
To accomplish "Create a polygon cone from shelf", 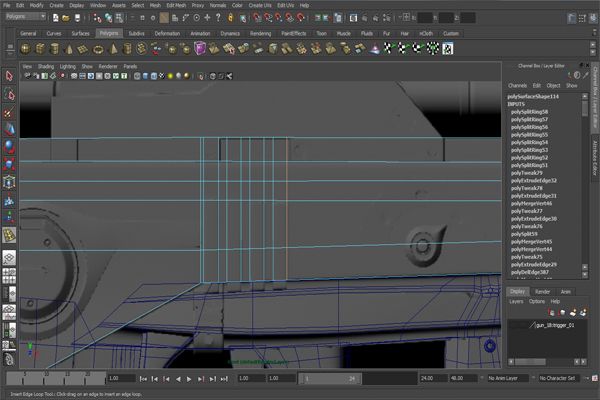I will click(69, 49).
